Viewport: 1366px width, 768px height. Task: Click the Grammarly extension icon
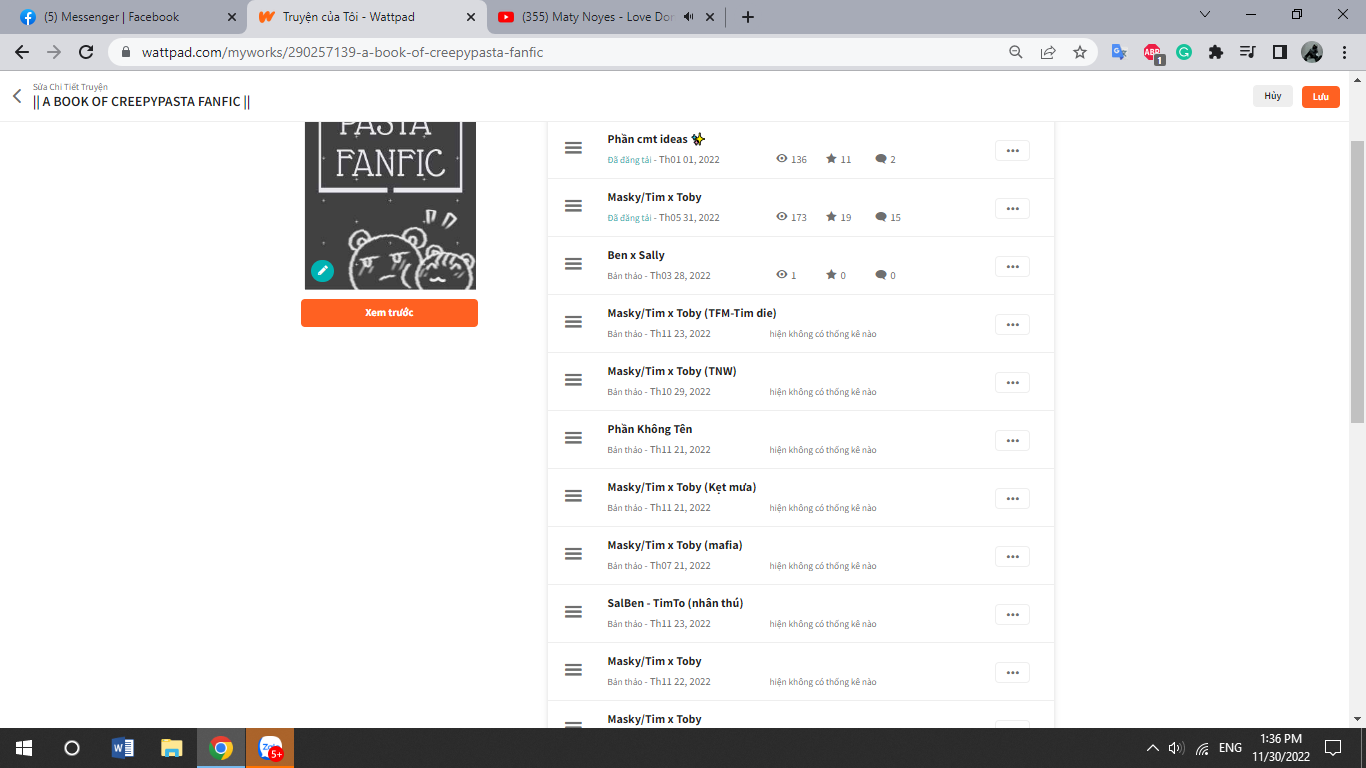coord(1184,52)
